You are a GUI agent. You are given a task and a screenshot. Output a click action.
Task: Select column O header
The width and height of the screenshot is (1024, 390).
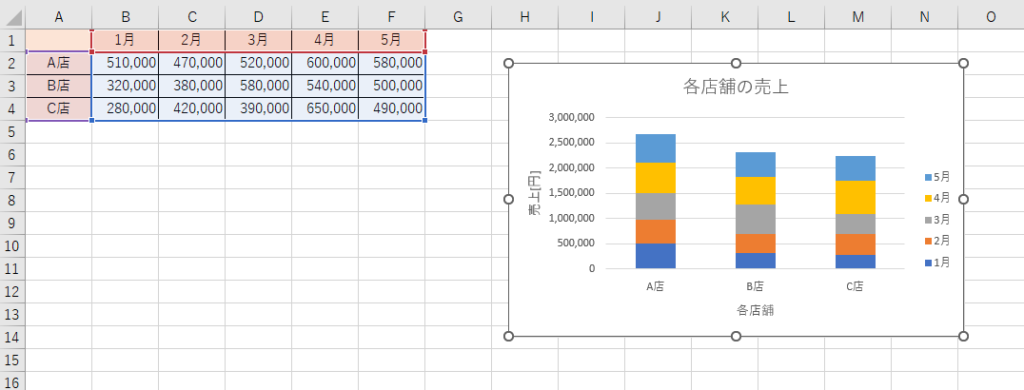click(x=991, y=17)
